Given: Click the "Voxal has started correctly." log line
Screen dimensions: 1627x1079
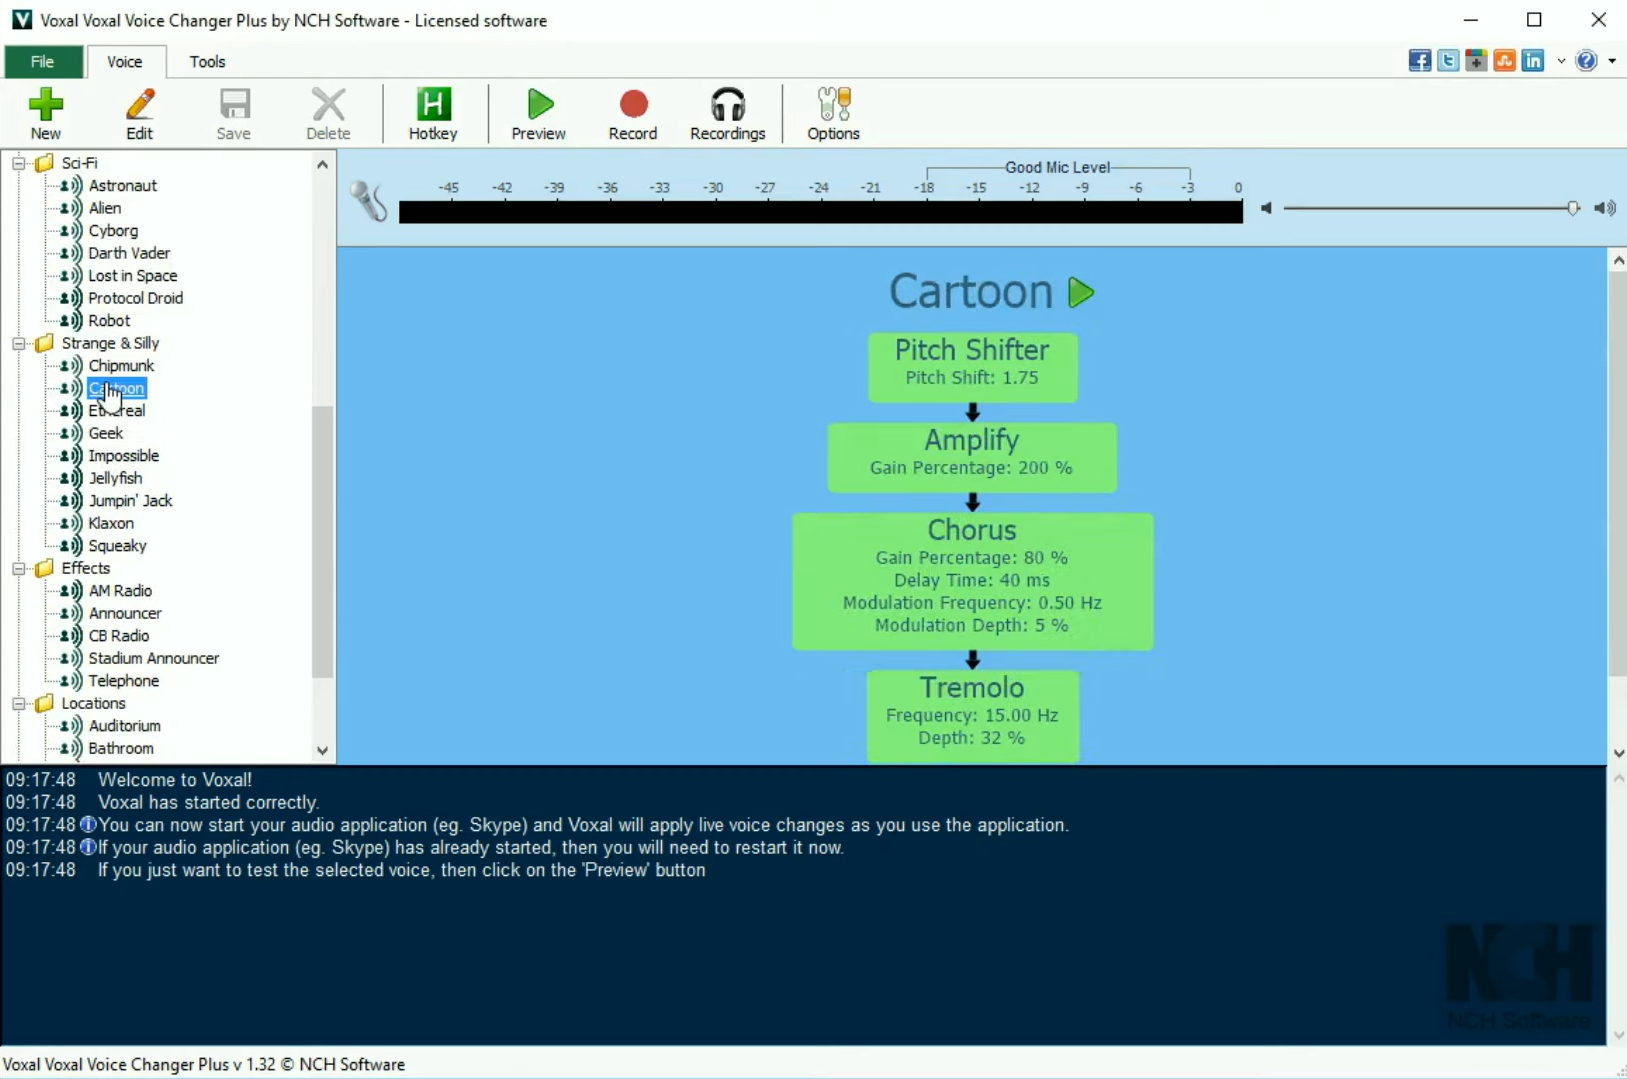Looking at the screenshot, I should coord(209,803).
